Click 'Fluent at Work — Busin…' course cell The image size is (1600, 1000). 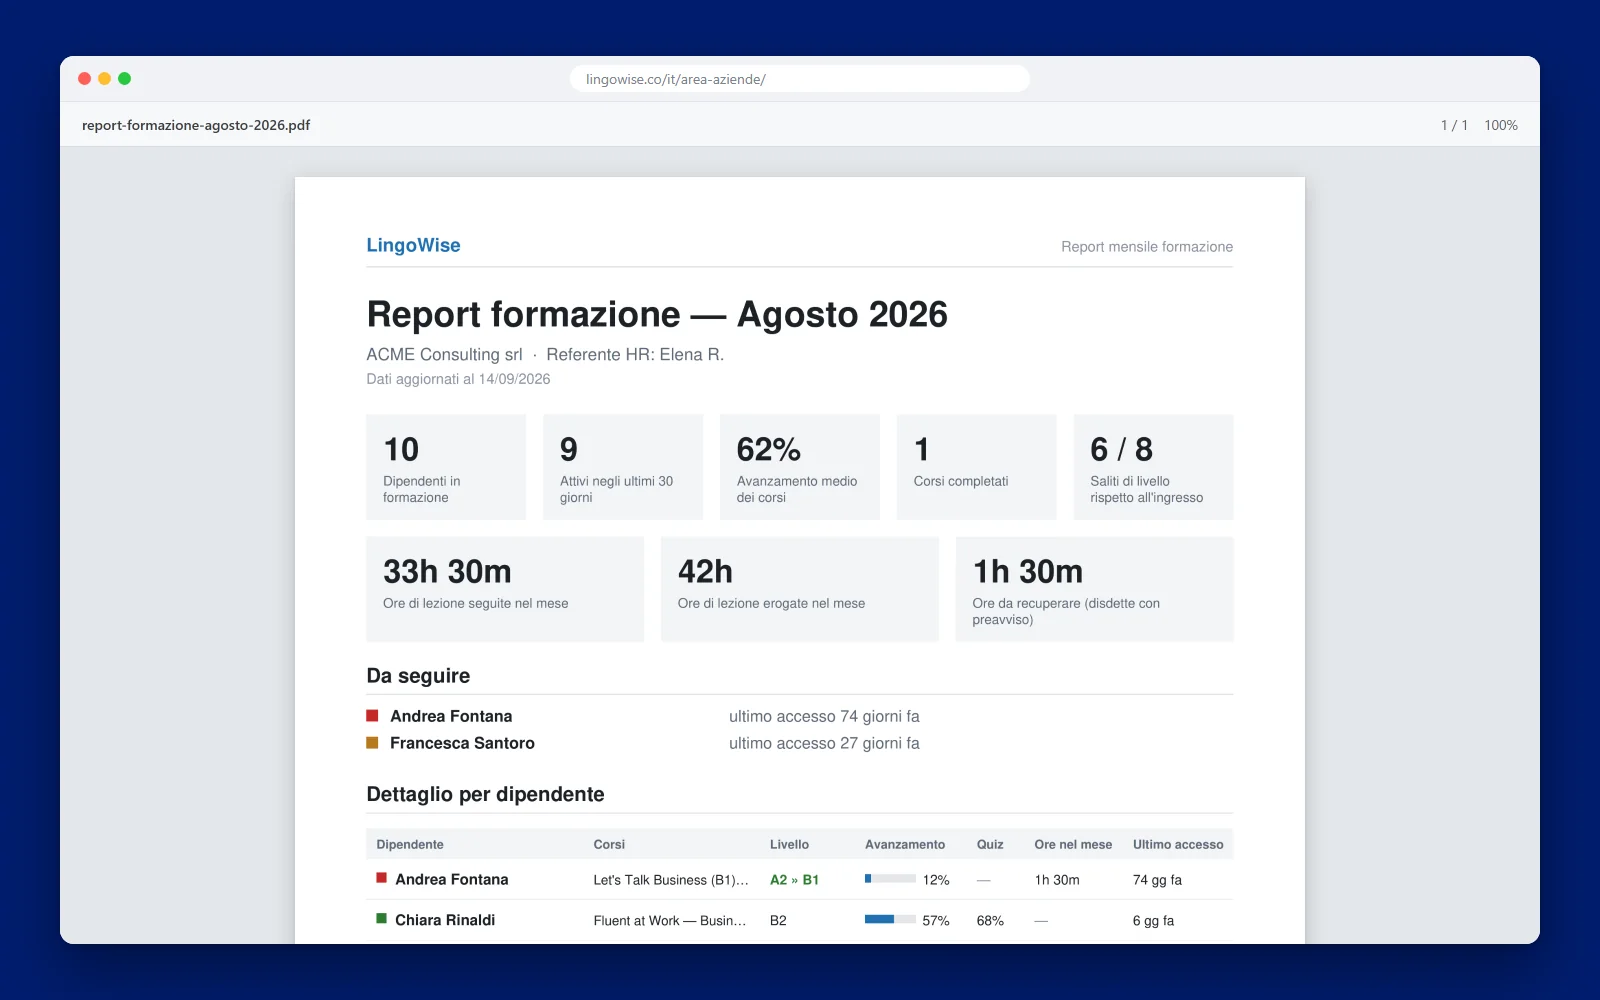[x=670, y=921]
